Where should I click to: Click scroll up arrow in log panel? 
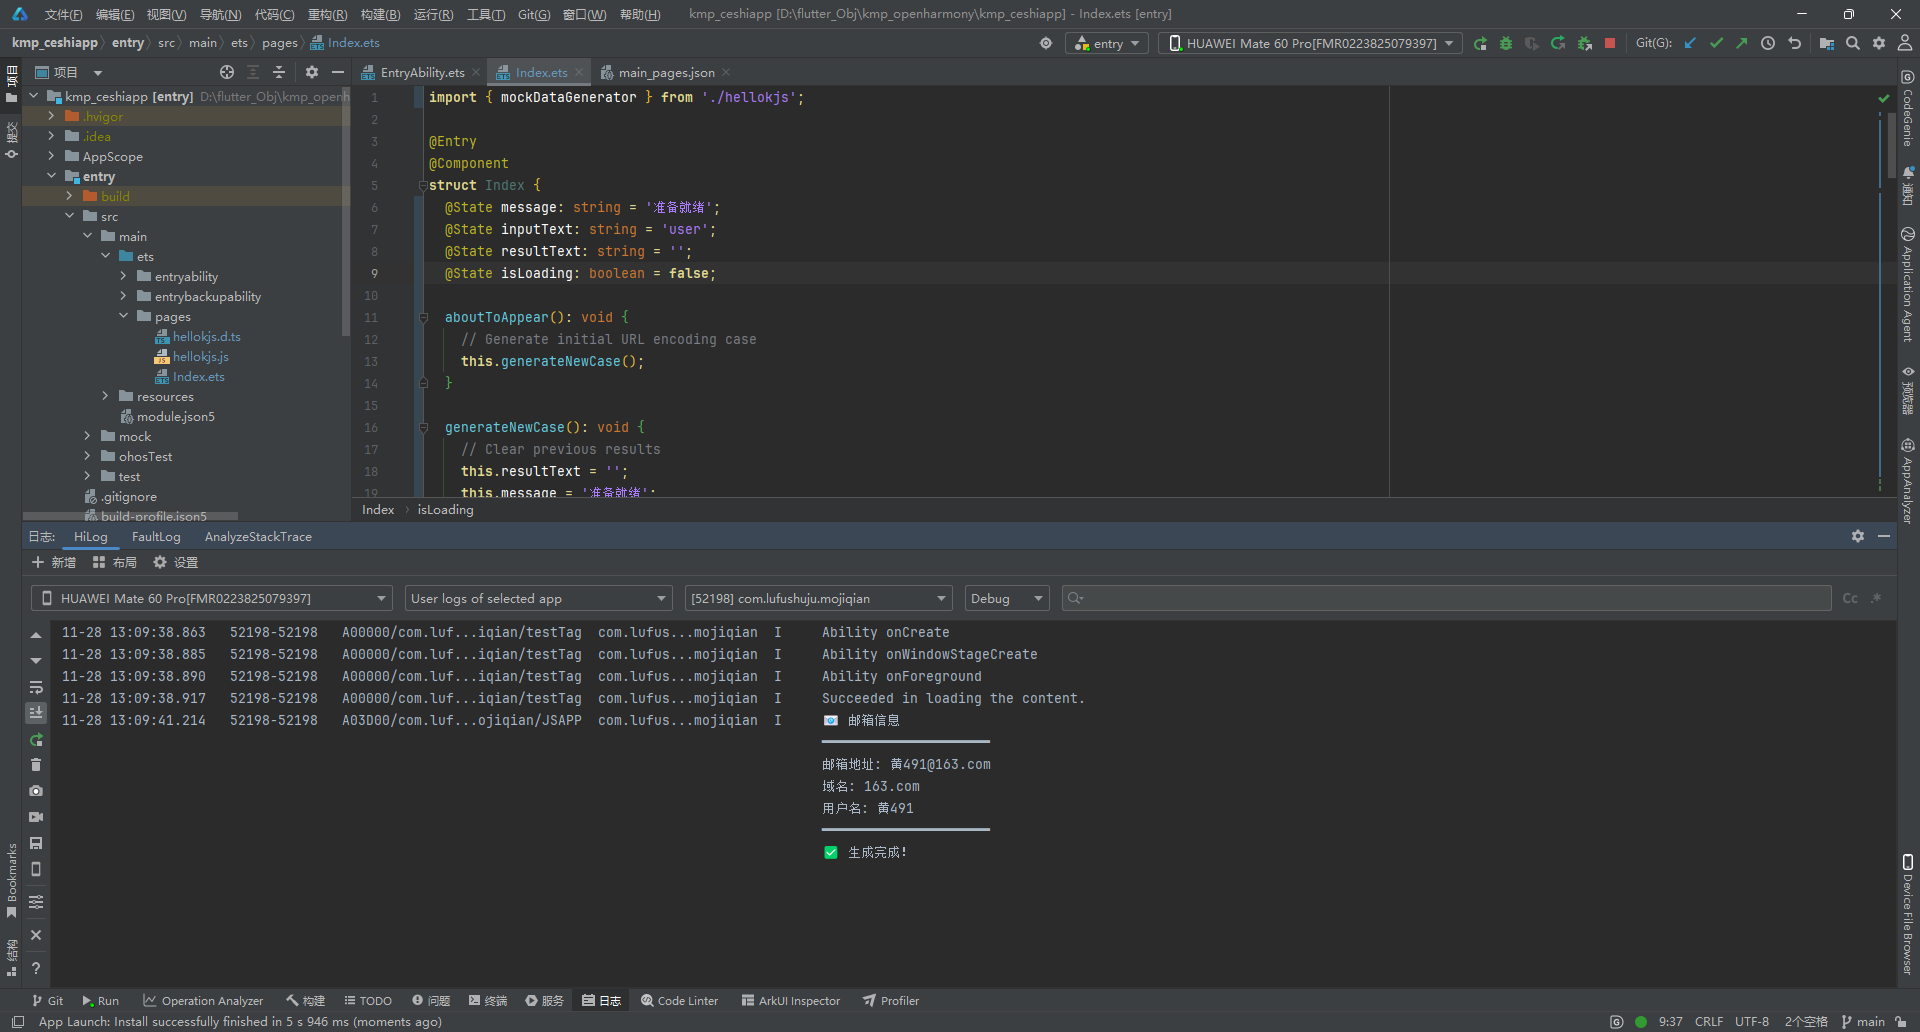pyautogui.click(x=36, y=635)
